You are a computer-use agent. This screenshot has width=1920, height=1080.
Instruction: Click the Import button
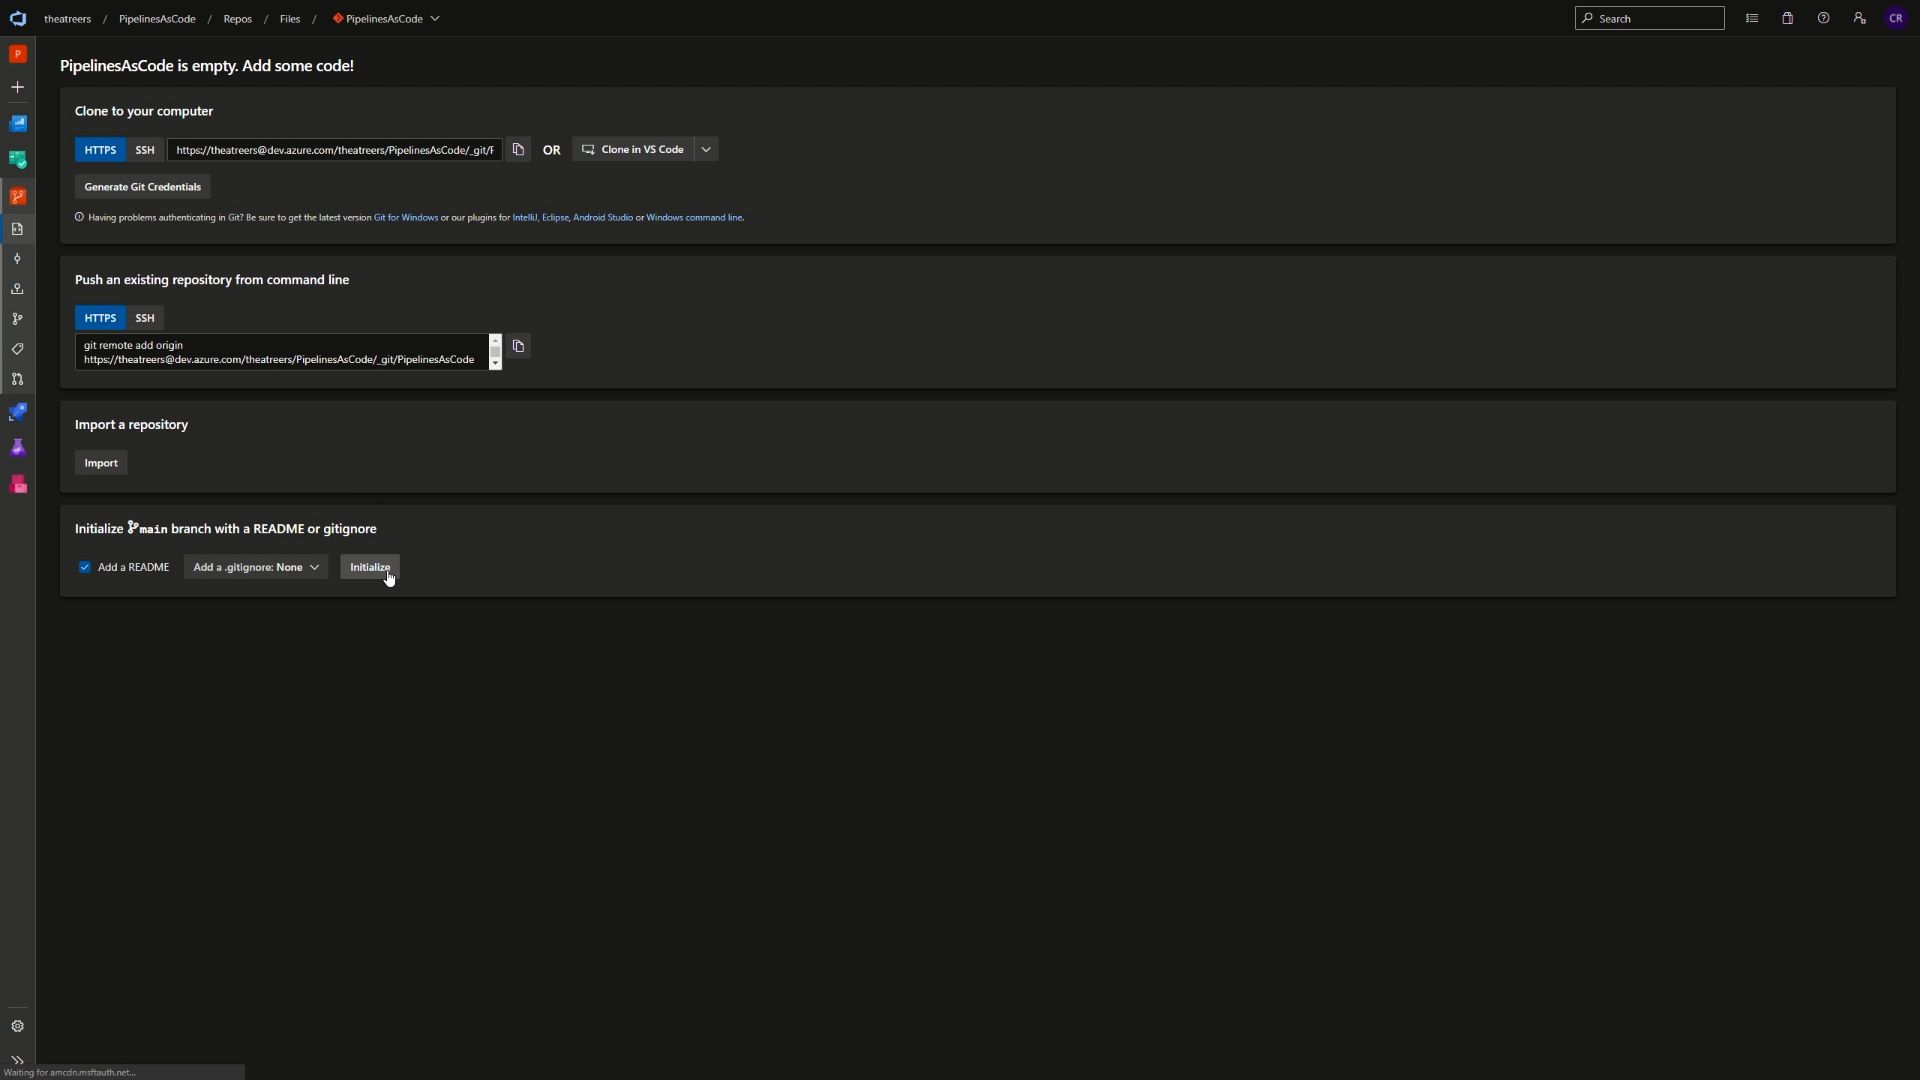pyautogui.click(x=102, y=463)
